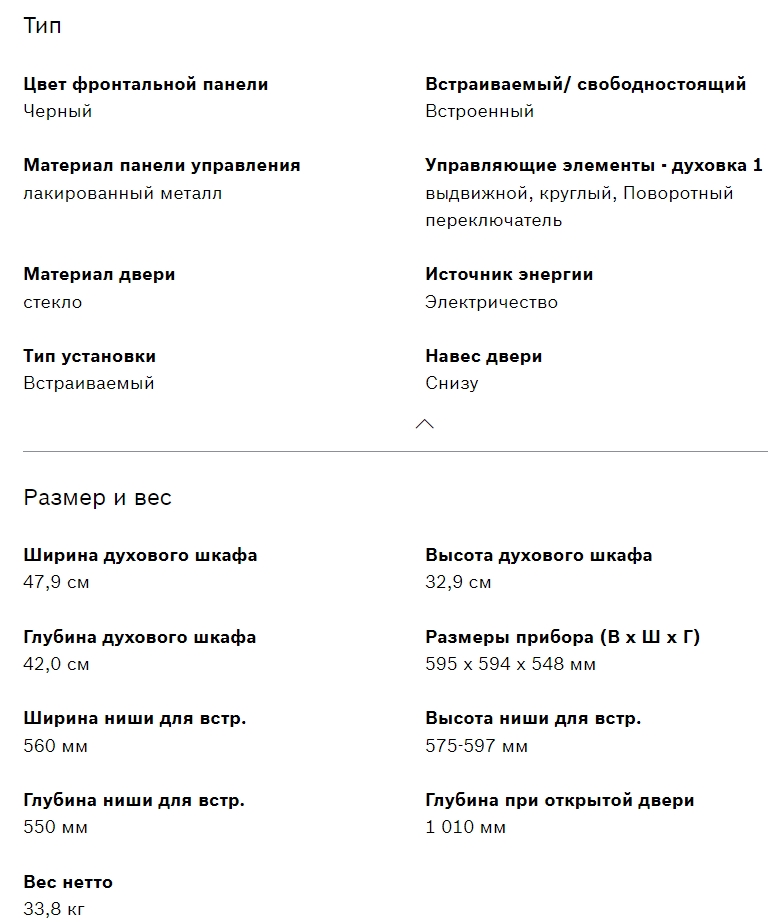Click the Навес двери label
The image size is (768, 922).
pyautogui.click(x=483, y=356)
